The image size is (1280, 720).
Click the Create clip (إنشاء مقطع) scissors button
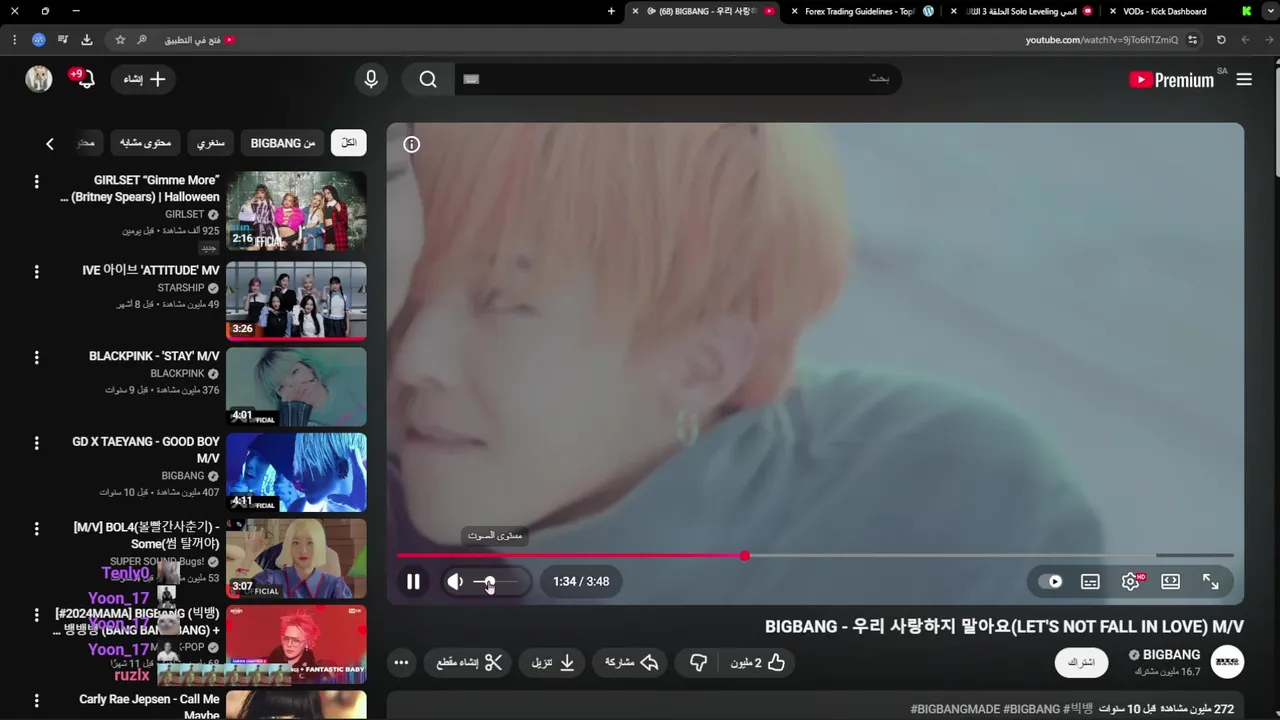[x=469, y=662]
